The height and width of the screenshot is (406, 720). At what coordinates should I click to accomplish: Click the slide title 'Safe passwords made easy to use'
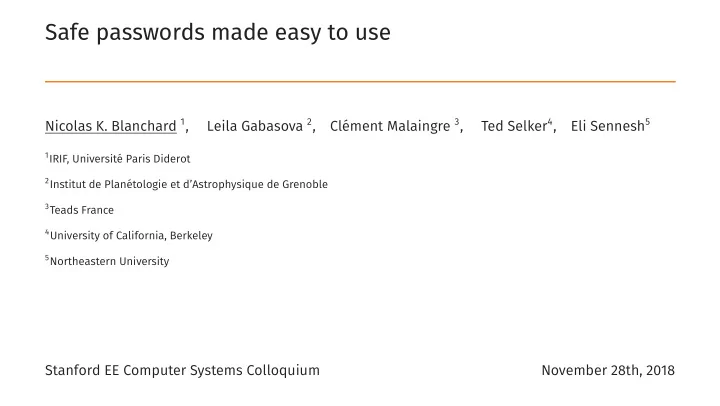218,33
